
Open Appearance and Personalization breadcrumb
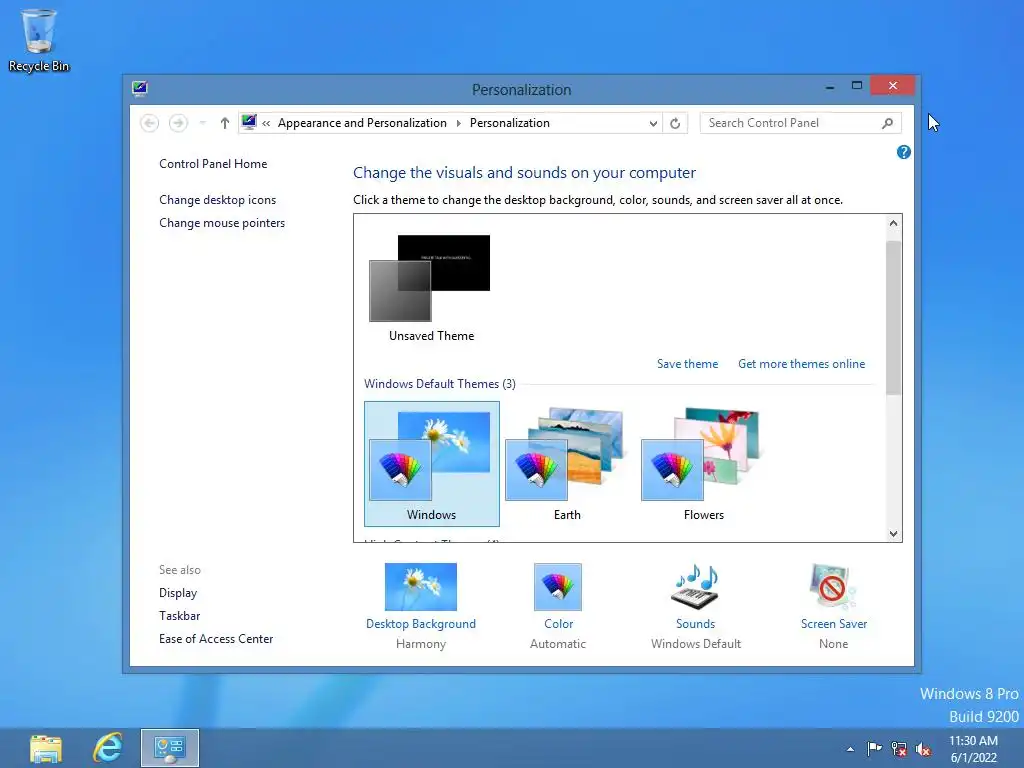tap(362, 123)
